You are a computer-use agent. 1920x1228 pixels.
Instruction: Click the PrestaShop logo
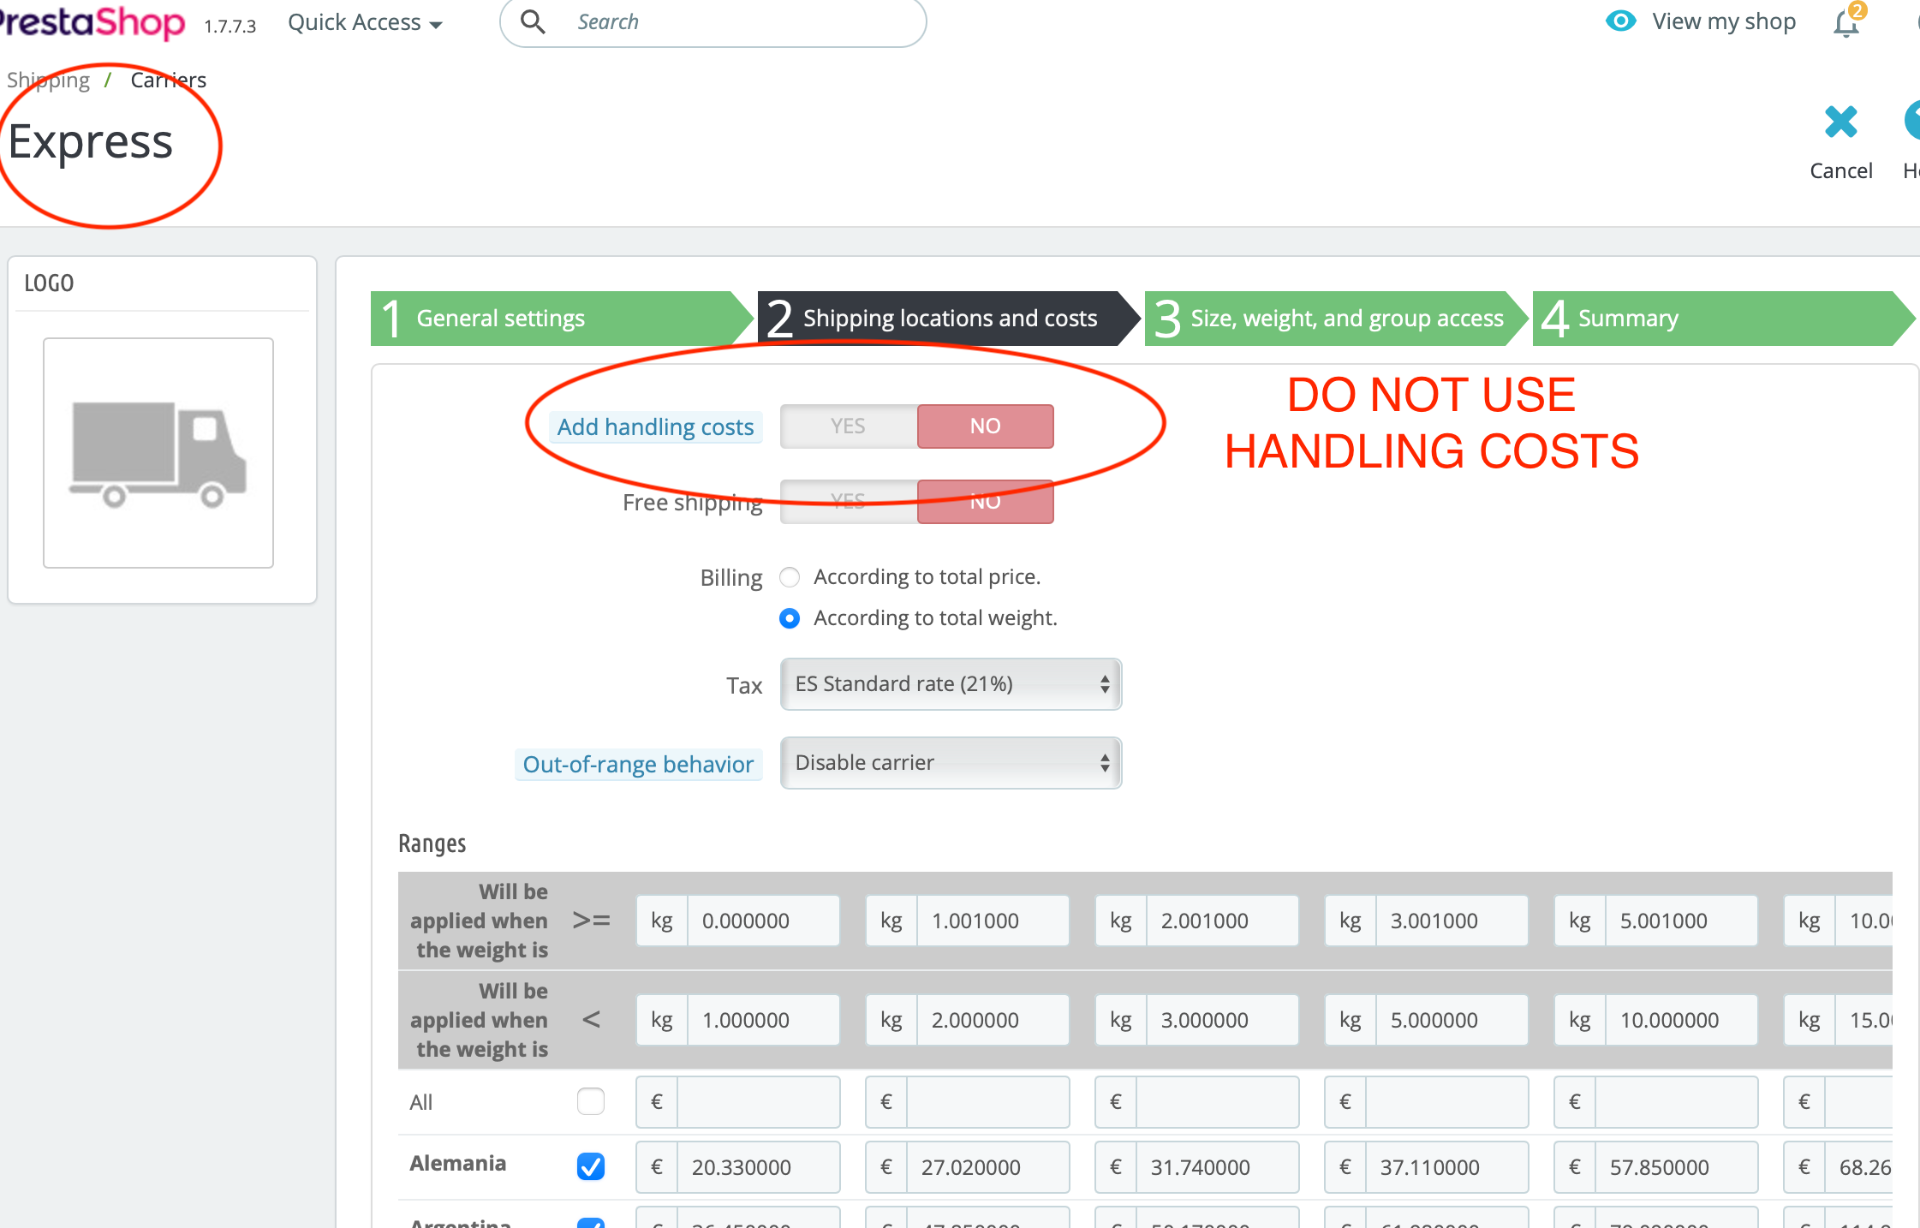(x=92, y=22)
